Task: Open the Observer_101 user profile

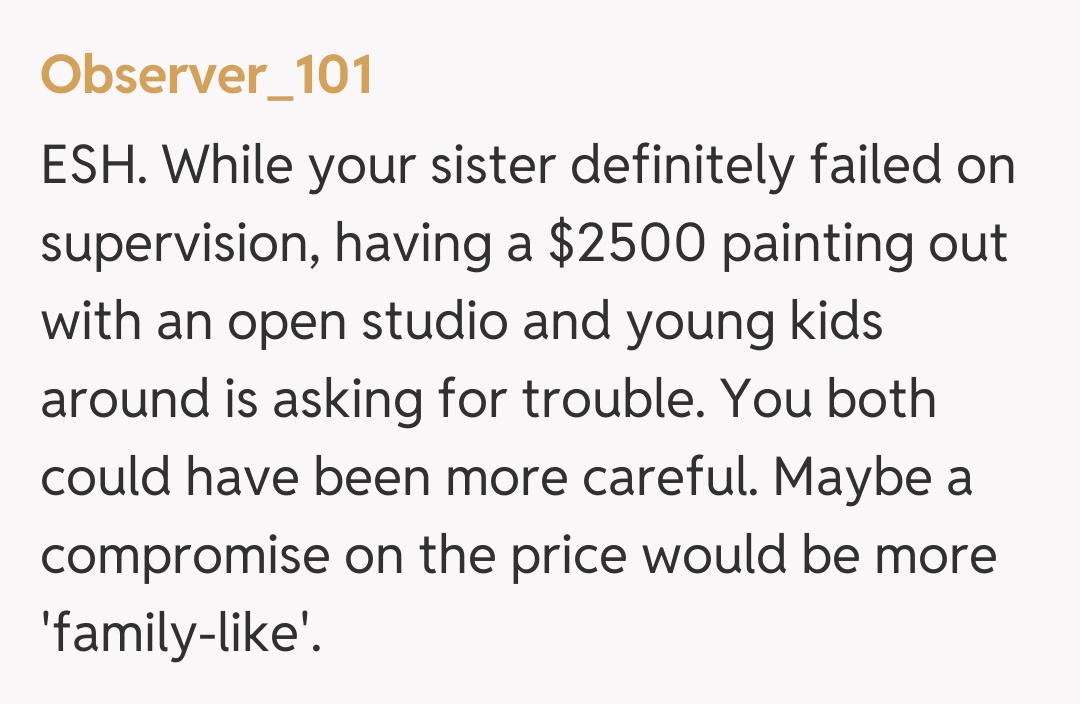Action: [206, 75]
